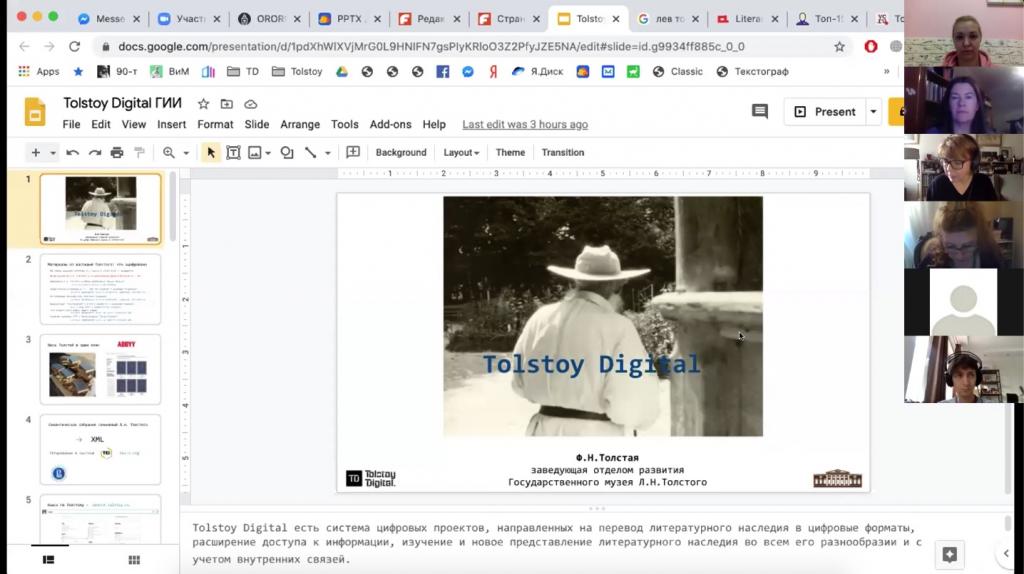Redo the last action

(95, 153)
